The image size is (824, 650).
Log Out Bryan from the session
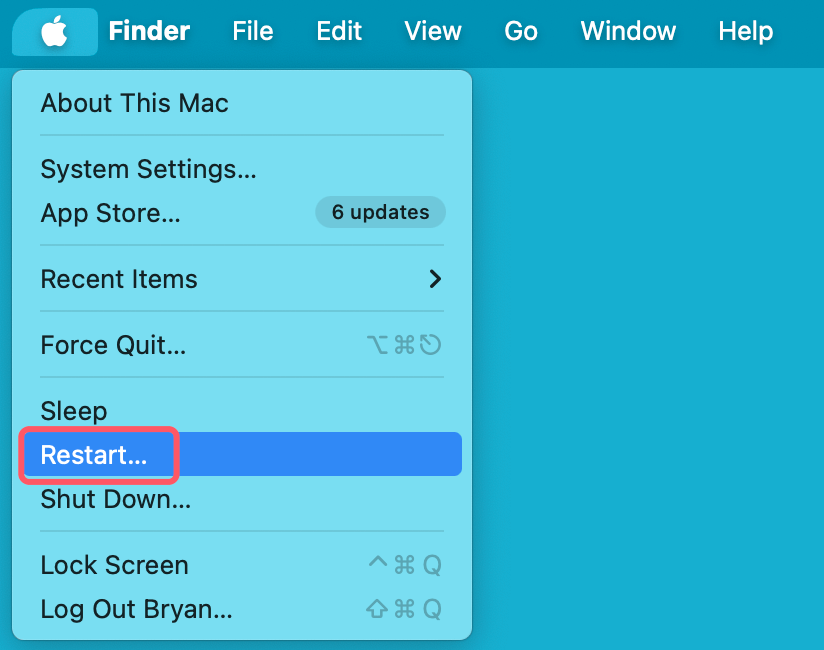tap(135, 608)
